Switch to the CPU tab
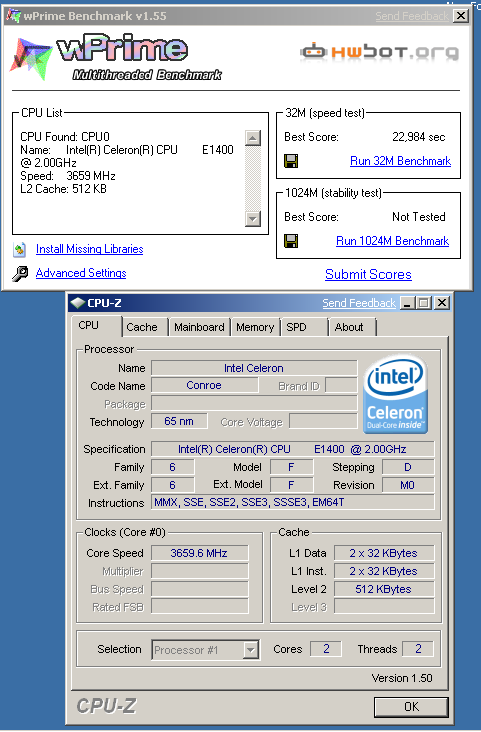 pos(96,325)
